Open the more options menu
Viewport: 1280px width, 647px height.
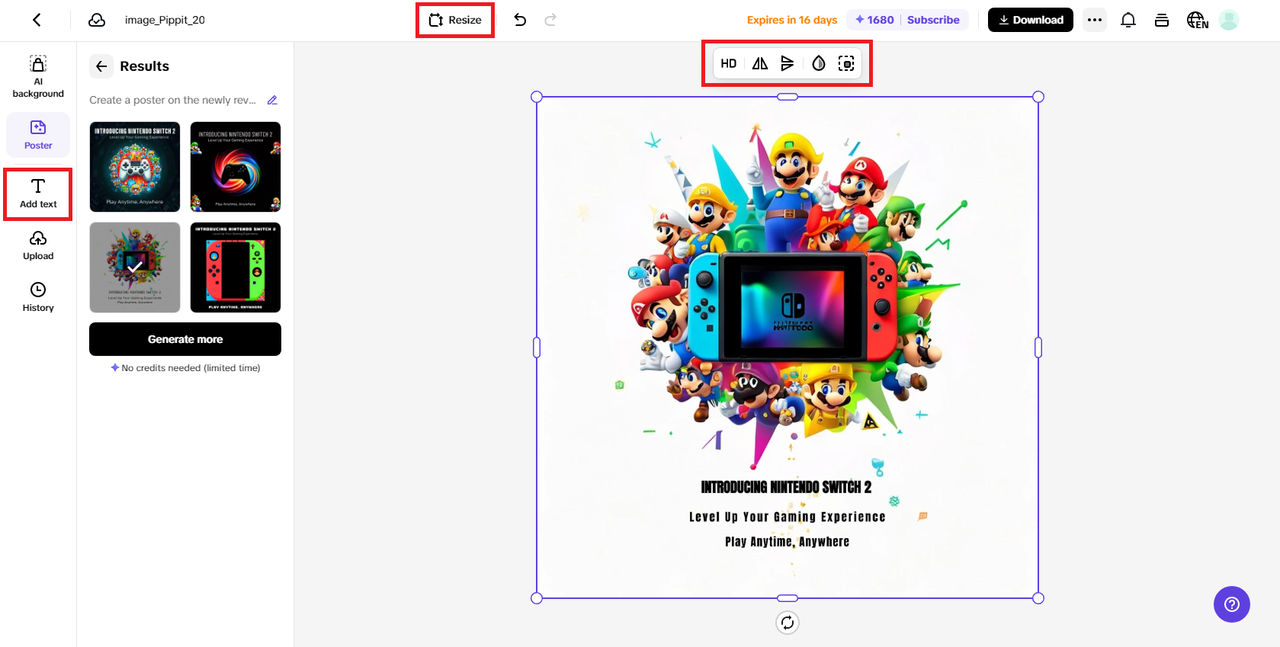pyautogui.click(x=1094, y=19)
